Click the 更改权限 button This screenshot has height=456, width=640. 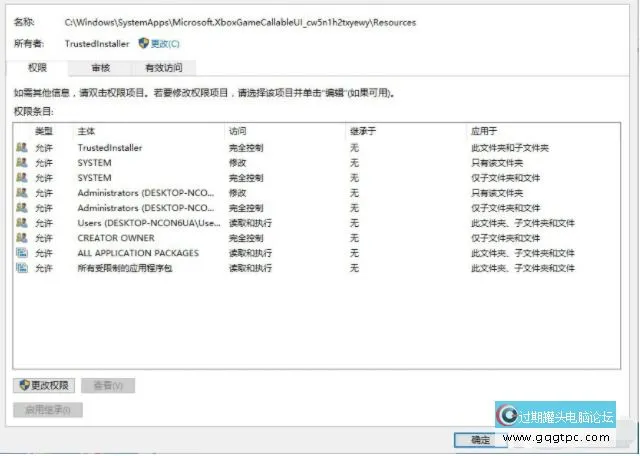44,385
